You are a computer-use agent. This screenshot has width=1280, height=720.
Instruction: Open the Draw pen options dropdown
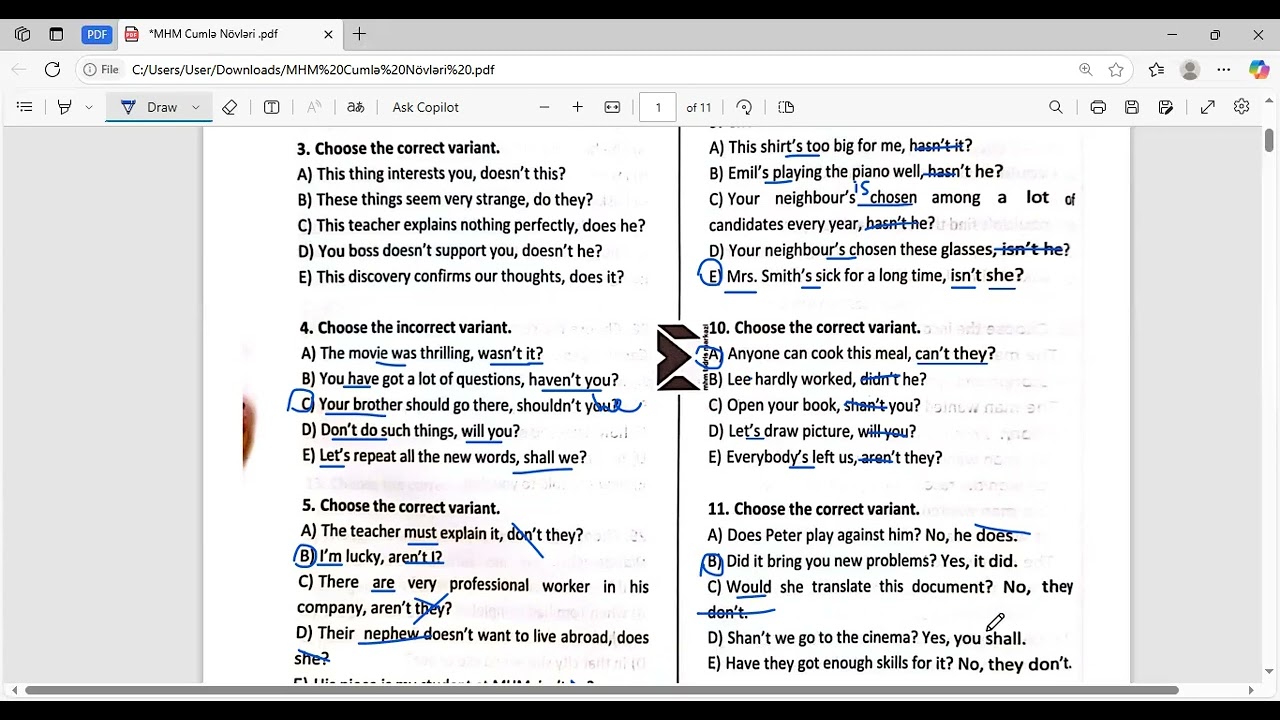[x=196, y=107]
